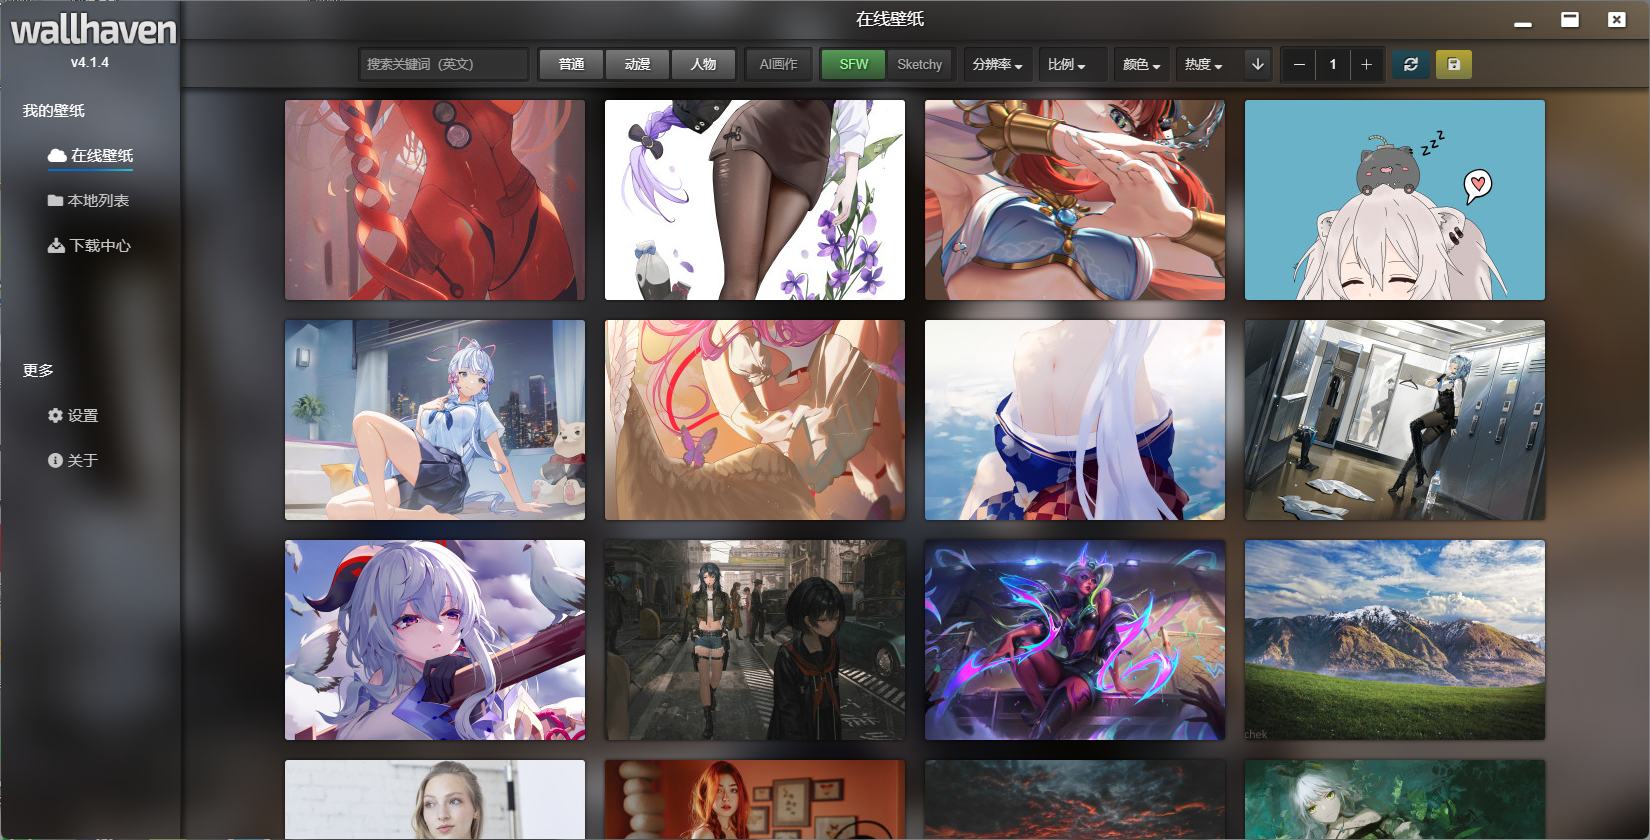Screen dimensions: 1650x840
Task: Open the neon purple demon character wallpaper
Action: click(x=1075, y=640)
